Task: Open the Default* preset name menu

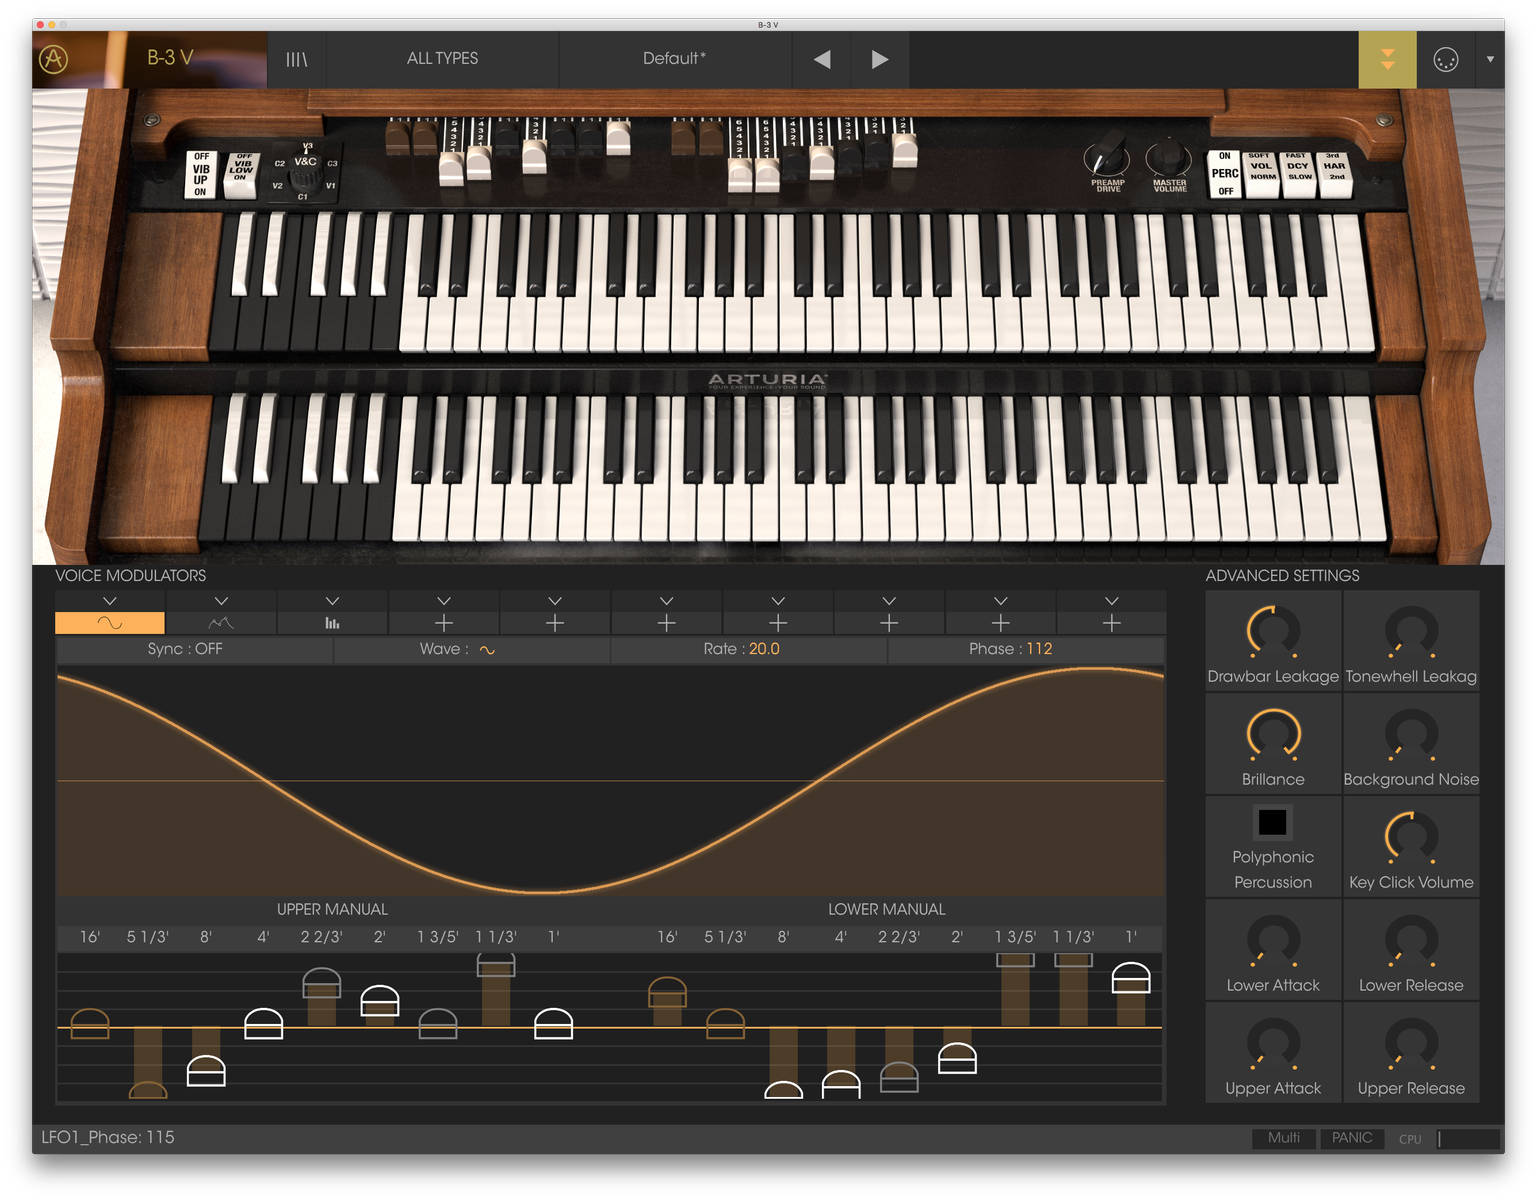Action: point(674,58)
